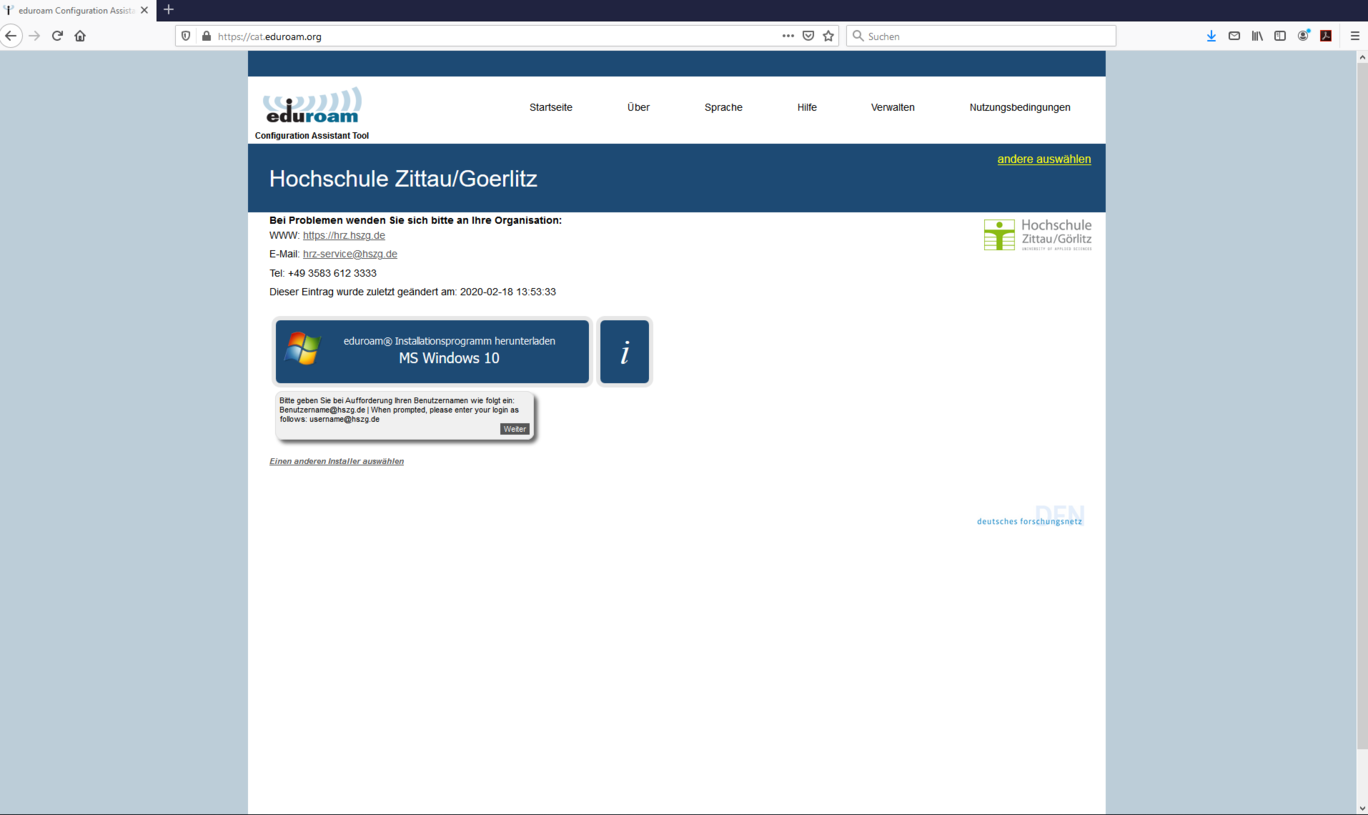Click the 'Bei Problemen wenden Sie sich' text
The image size is (1368, 815).
[x=415, y=220]
